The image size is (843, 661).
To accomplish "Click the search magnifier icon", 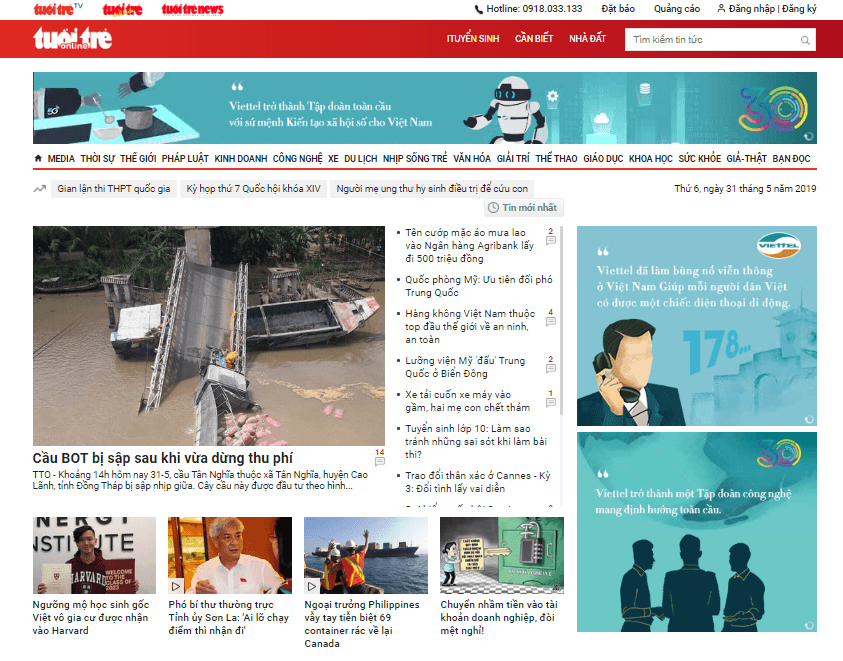I will (805, 40).
